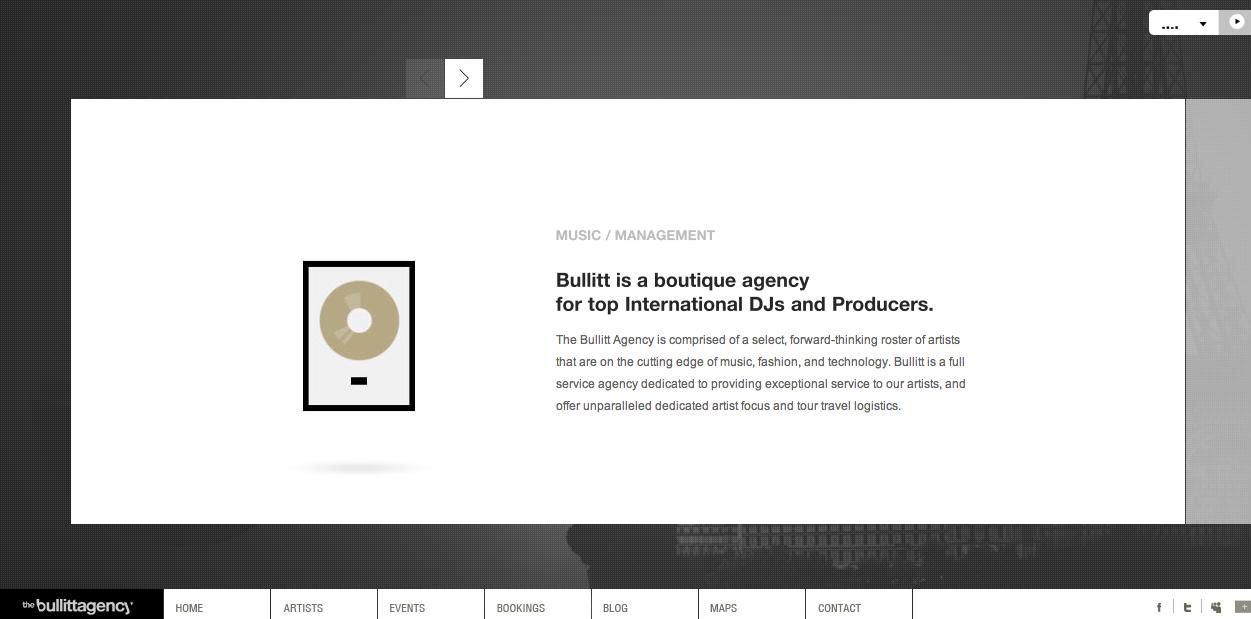This screenshot has width=1251, height=619.
Task: Open the Maps page
Action: [x=723, y=608]
